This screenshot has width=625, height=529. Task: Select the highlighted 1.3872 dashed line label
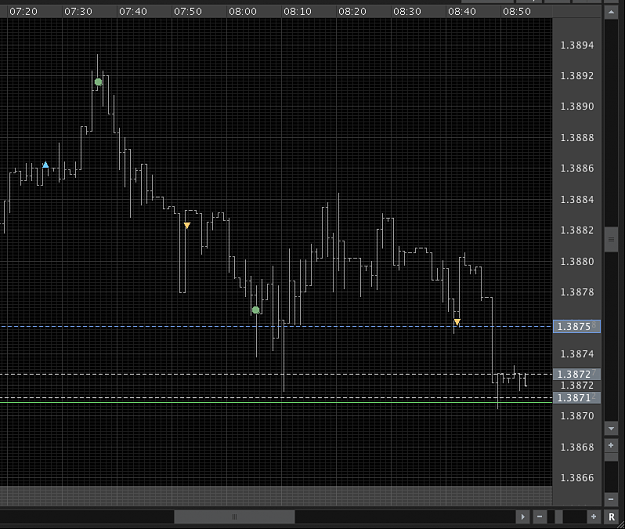click(x=577, y=374)
